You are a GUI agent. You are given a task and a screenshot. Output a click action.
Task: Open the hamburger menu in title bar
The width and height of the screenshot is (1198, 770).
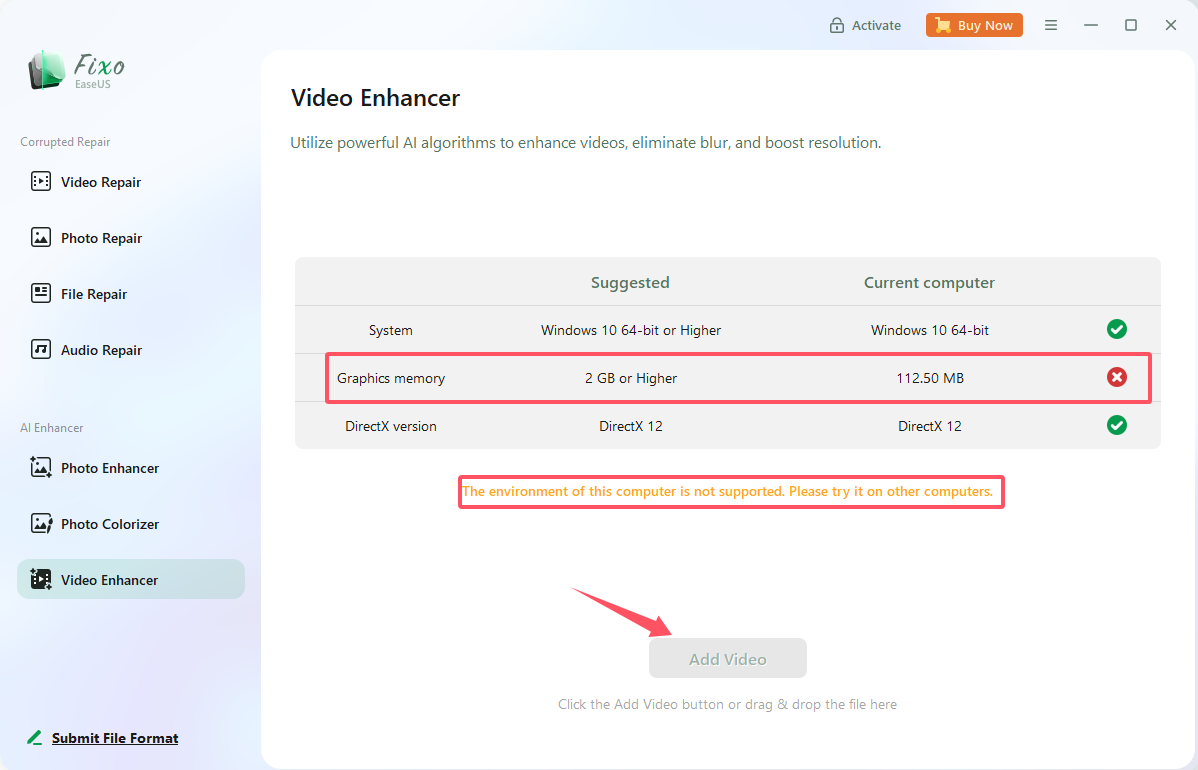click(x=1051, y=25)
